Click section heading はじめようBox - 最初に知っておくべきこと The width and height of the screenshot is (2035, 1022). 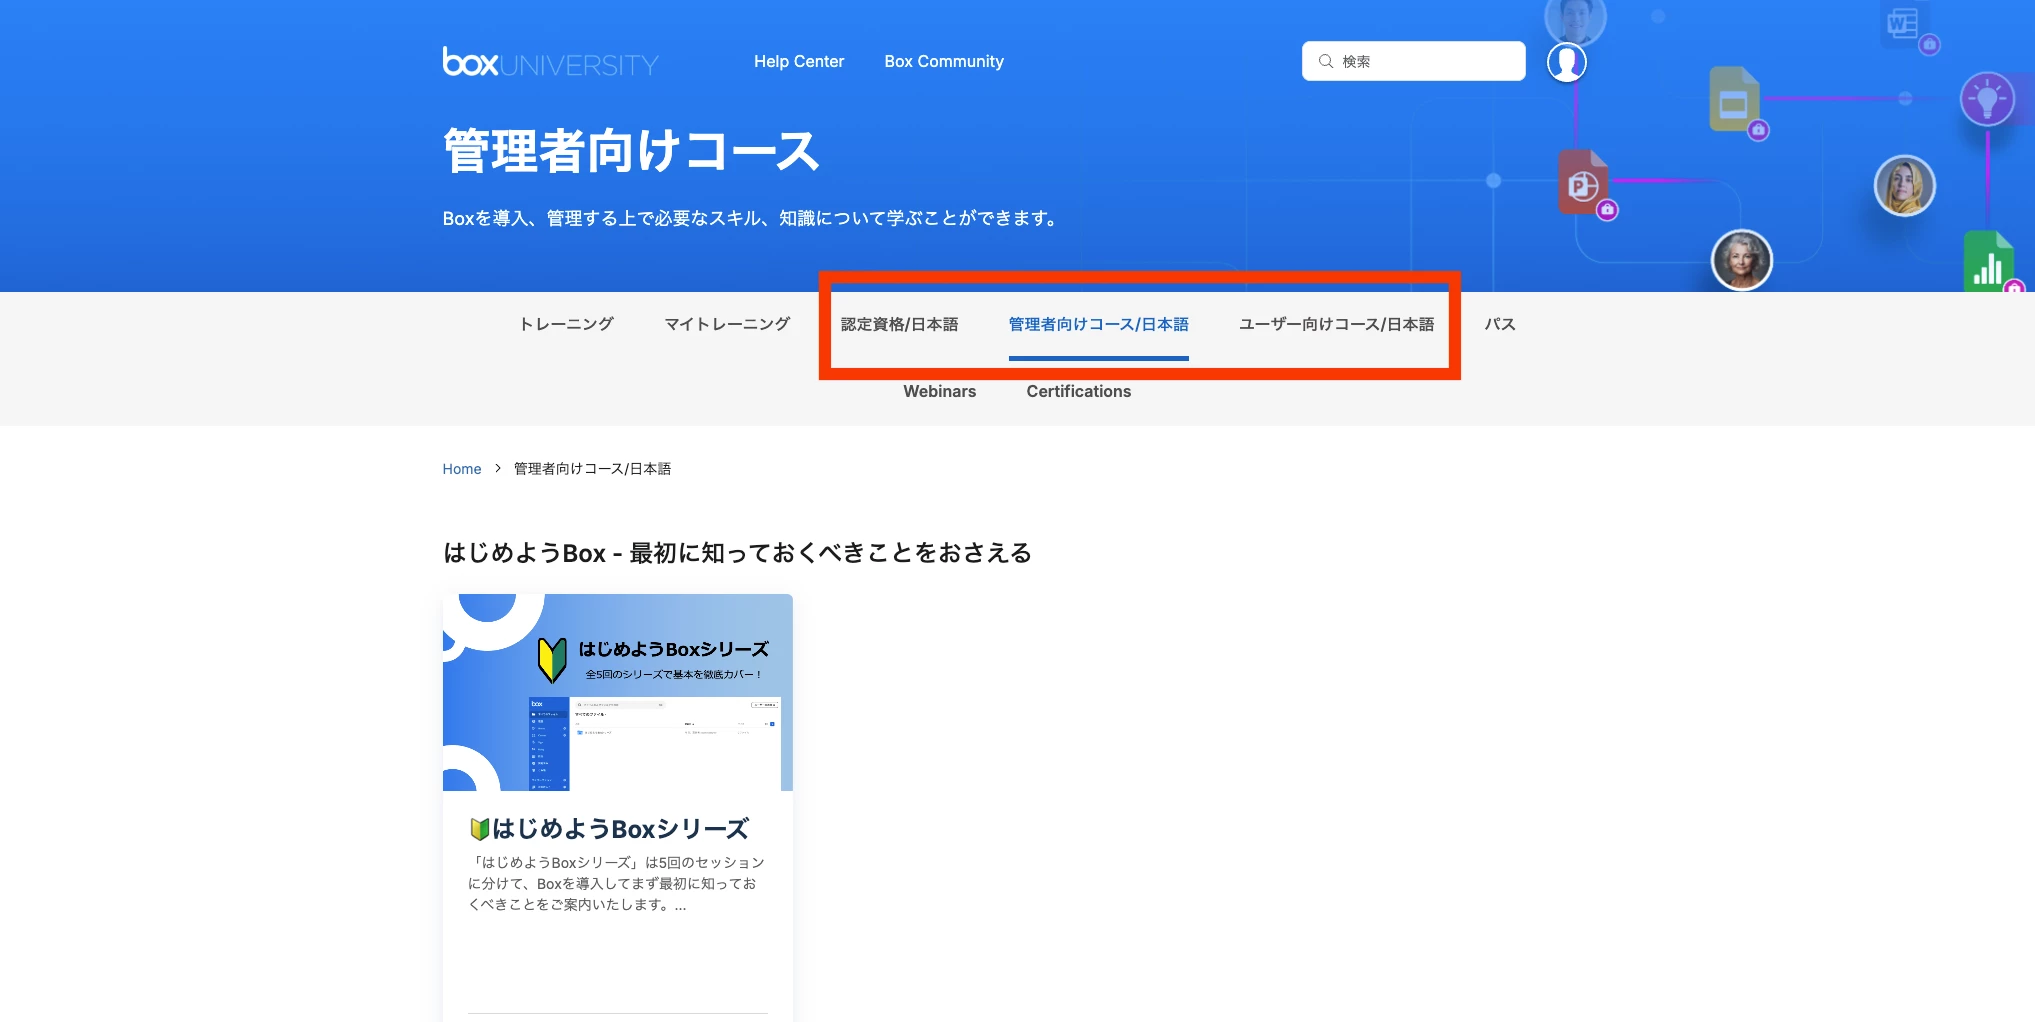click(737, 553)
